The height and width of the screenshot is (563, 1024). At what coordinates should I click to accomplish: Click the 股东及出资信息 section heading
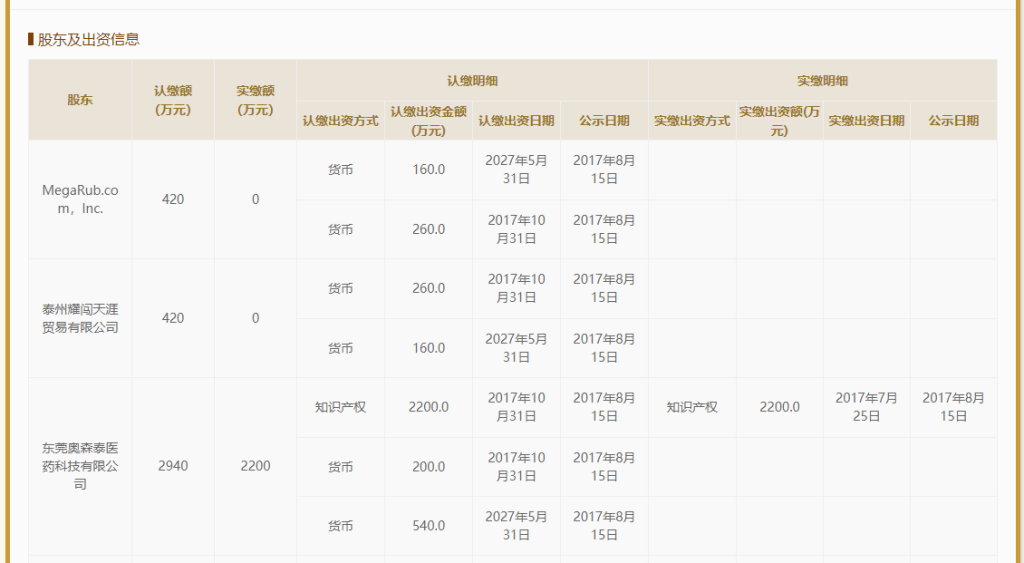click(88, 40)
